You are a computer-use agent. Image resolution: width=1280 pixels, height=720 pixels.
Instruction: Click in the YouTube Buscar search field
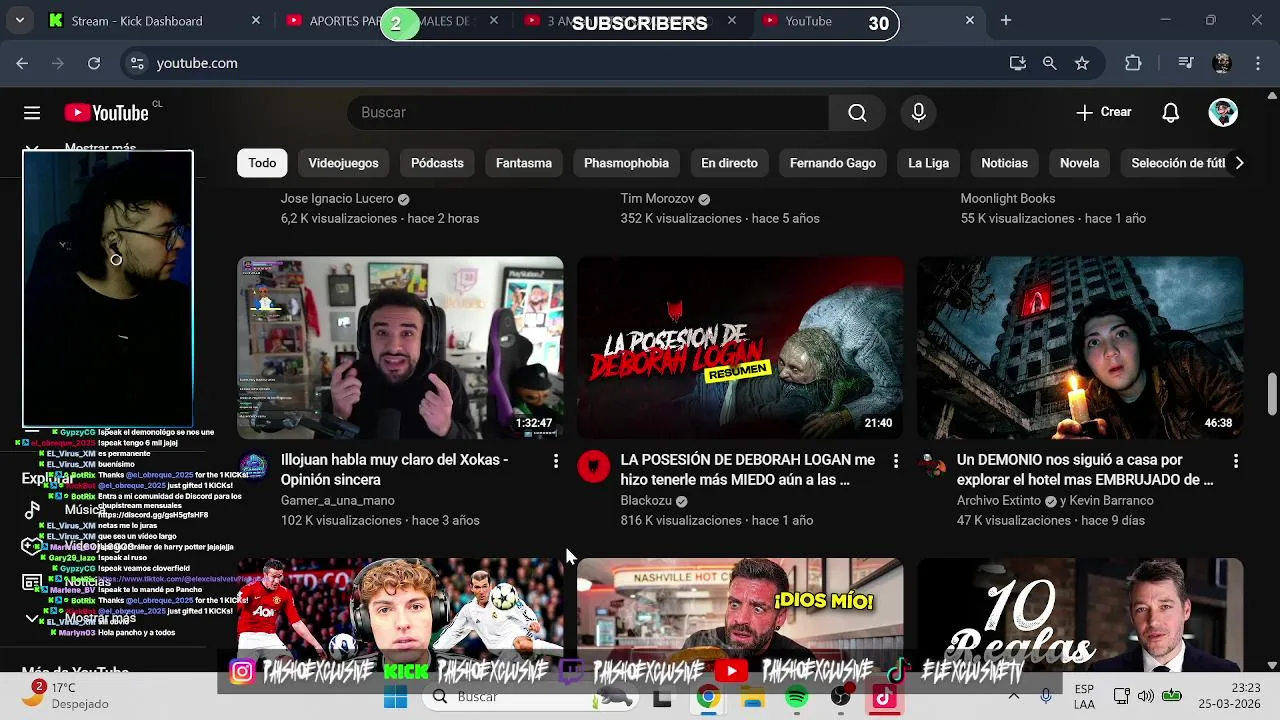(x=588, y=113)
